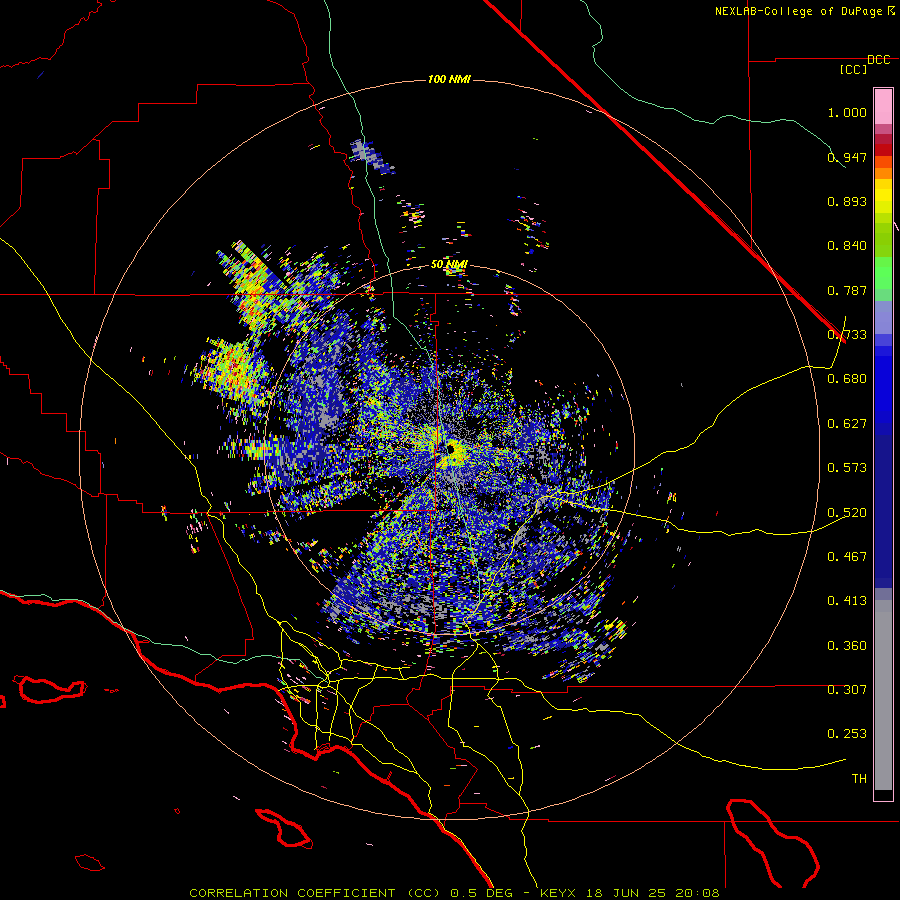Click the 0.307 legend value
Viewport: 900px width, 900px height.
847,690
